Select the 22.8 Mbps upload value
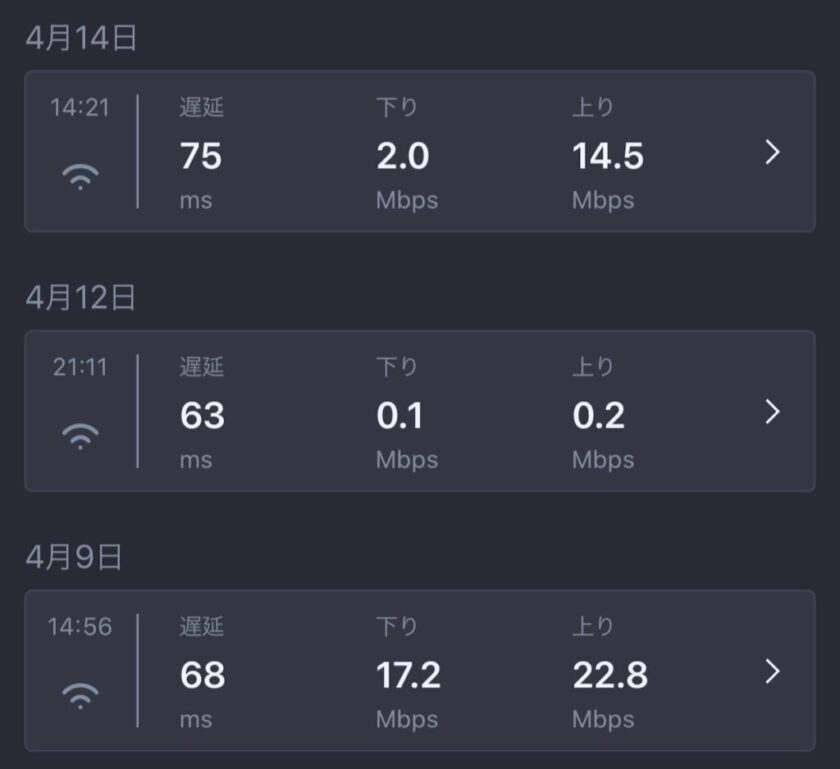This screenshot has width=840, height=769. click(610, 675)
